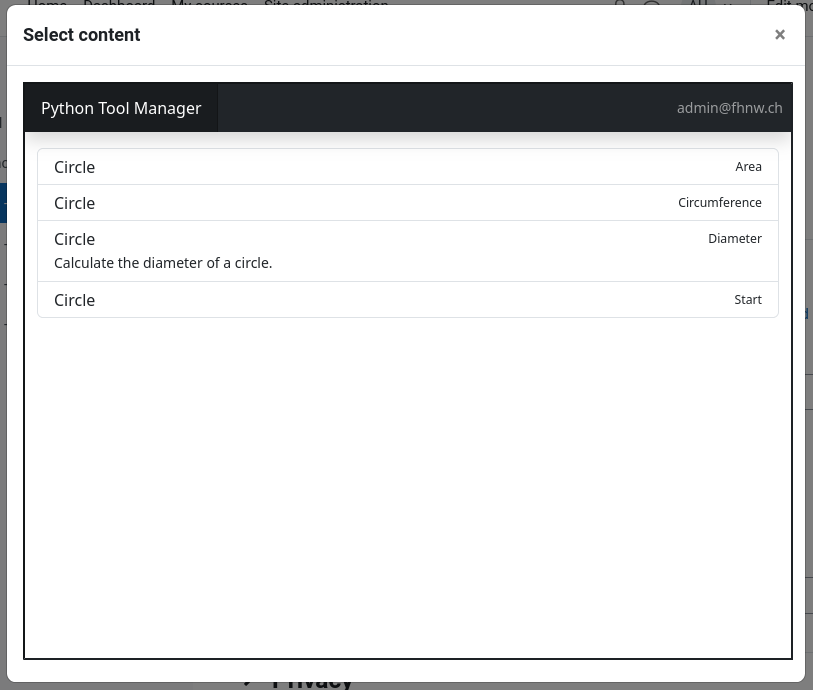Select the Circle Circumference item
This screenshot has width=813, height=690.
point(408,203)
